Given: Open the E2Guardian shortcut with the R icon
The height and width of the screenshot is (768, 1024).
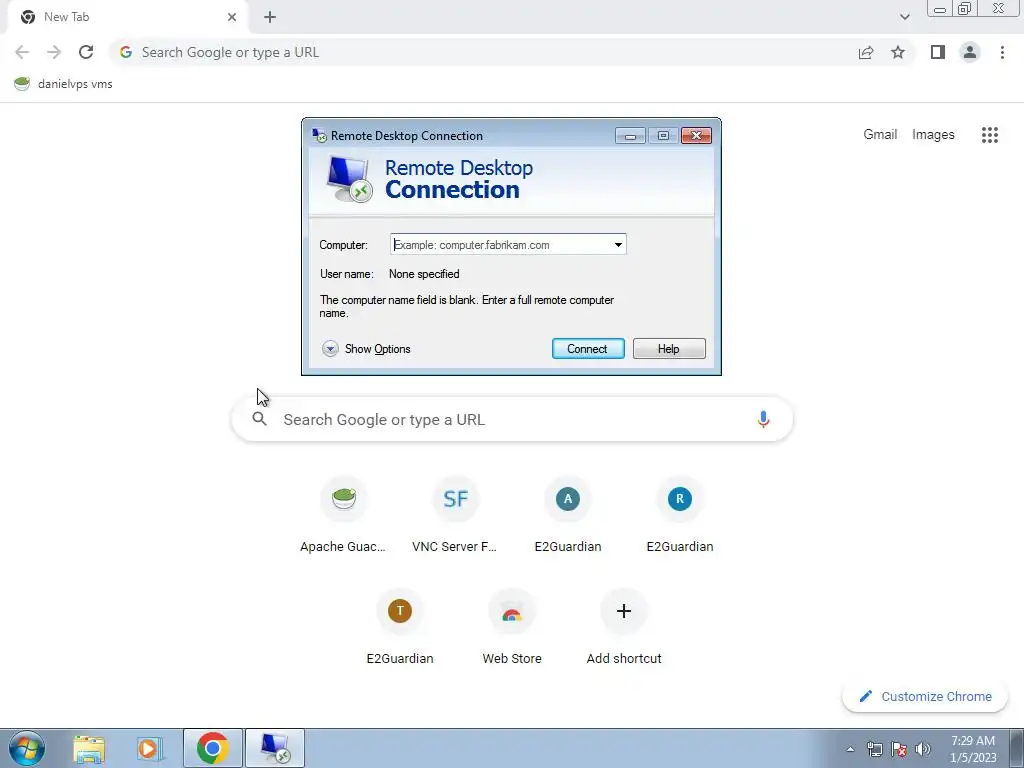Looking at the screenshot, I should [x=679, y=515].
